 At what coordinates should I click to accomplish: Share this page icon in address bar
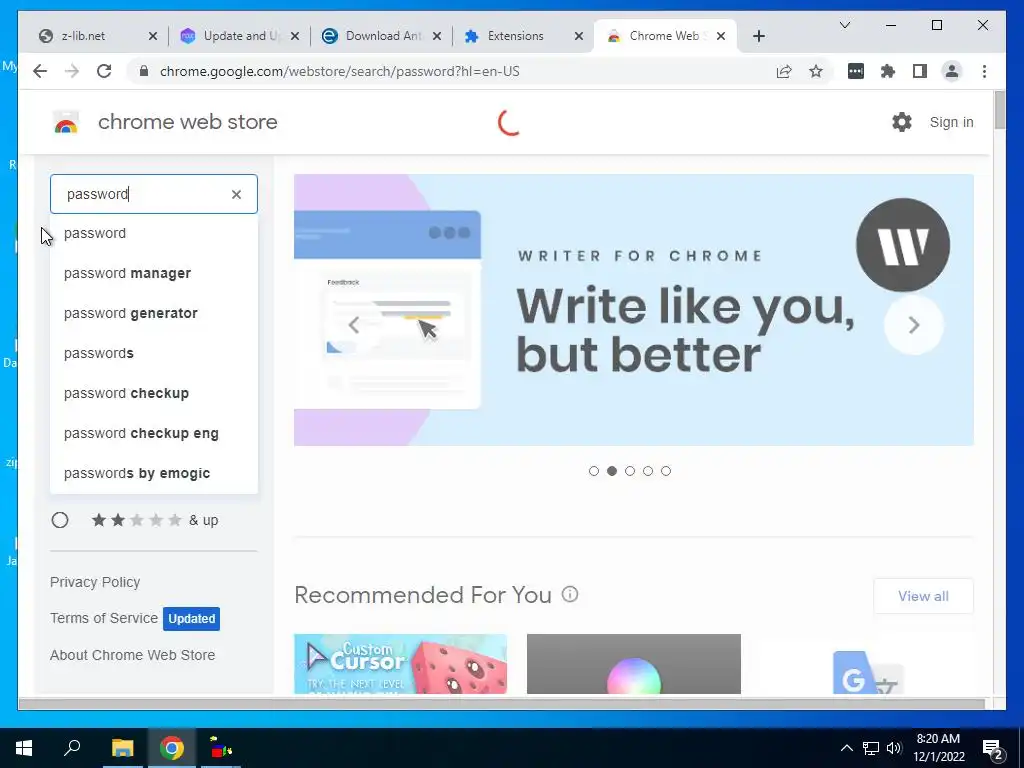(x=784, y=71)
